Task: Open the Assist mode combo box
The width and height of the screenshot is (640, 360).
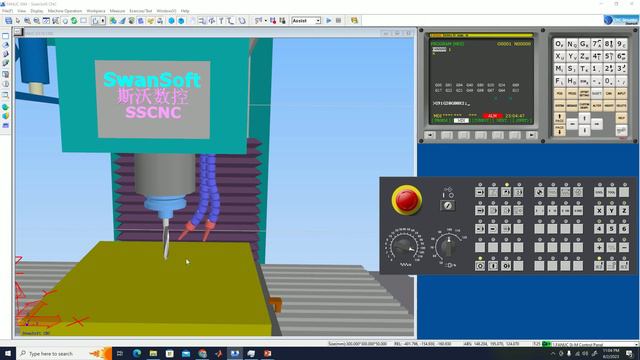Action: tap(306, 20)
